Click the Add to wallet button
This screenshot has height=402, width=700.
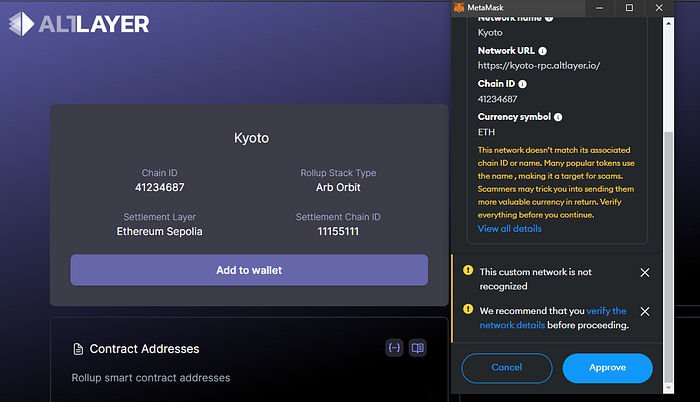pos(249,270)
